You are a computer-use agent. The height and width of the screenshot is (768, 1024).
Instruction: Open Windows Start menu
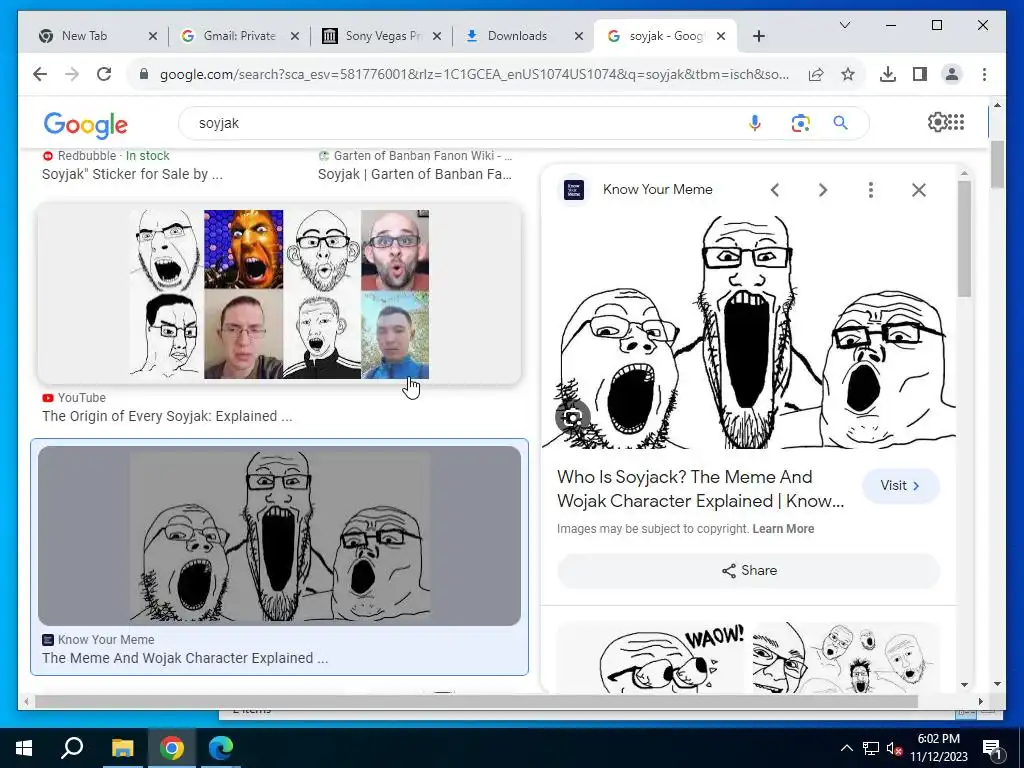(24, 748)
